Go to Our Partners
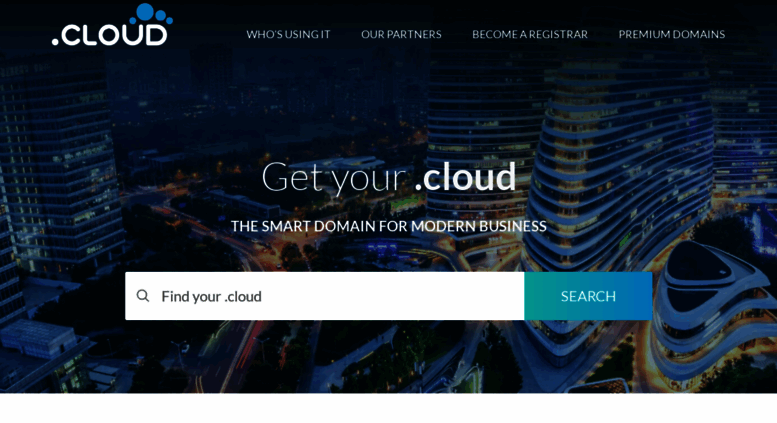Viewport: 777px width, 423px height. tap(401, 34)
